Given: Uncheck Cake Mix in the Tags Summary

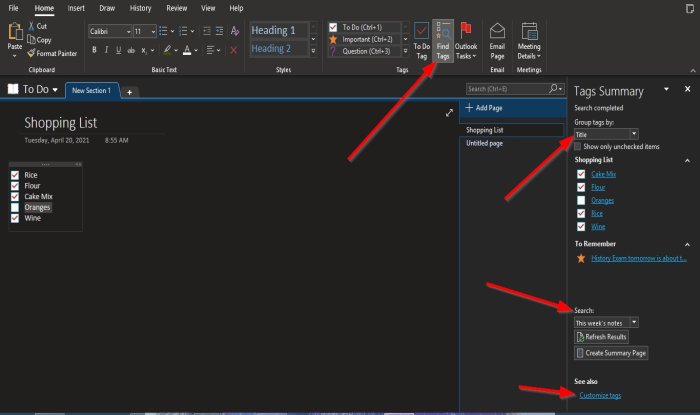Looking at the screenshot, I should [x=581, y=174].
